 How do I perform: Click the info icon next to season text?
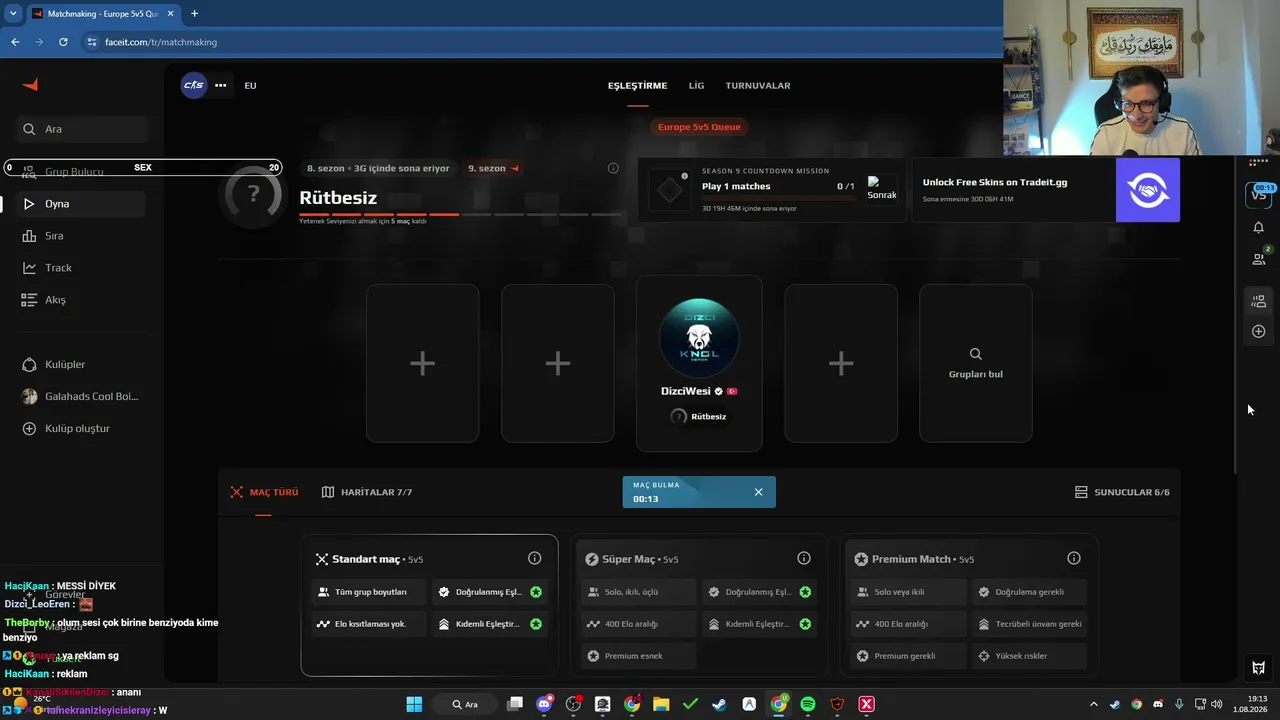point(613,168)
